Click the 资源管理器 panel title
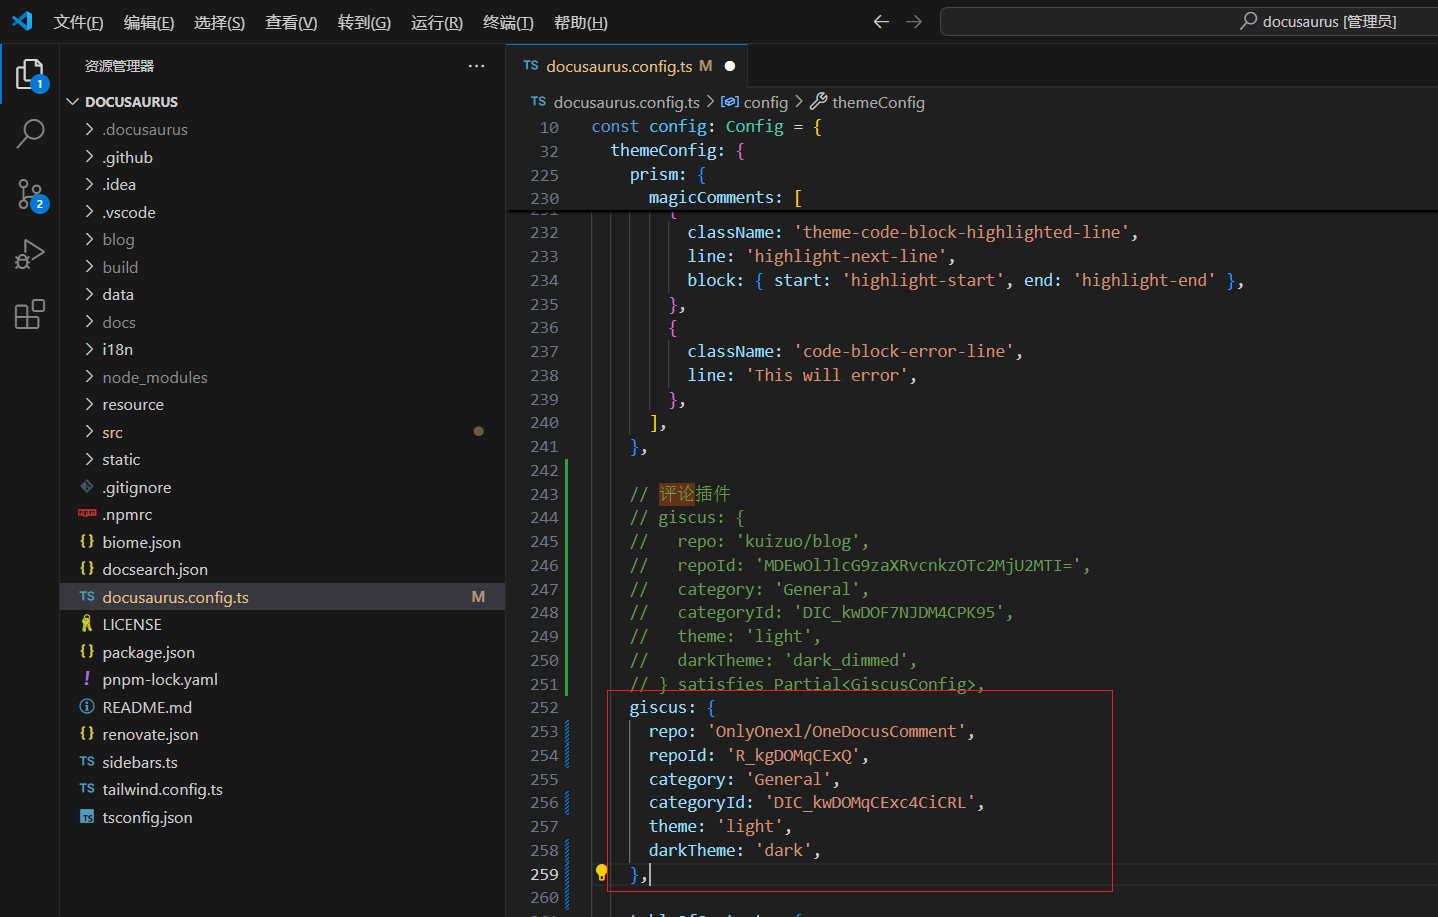 pyautogui.click(x=119, y=66)
